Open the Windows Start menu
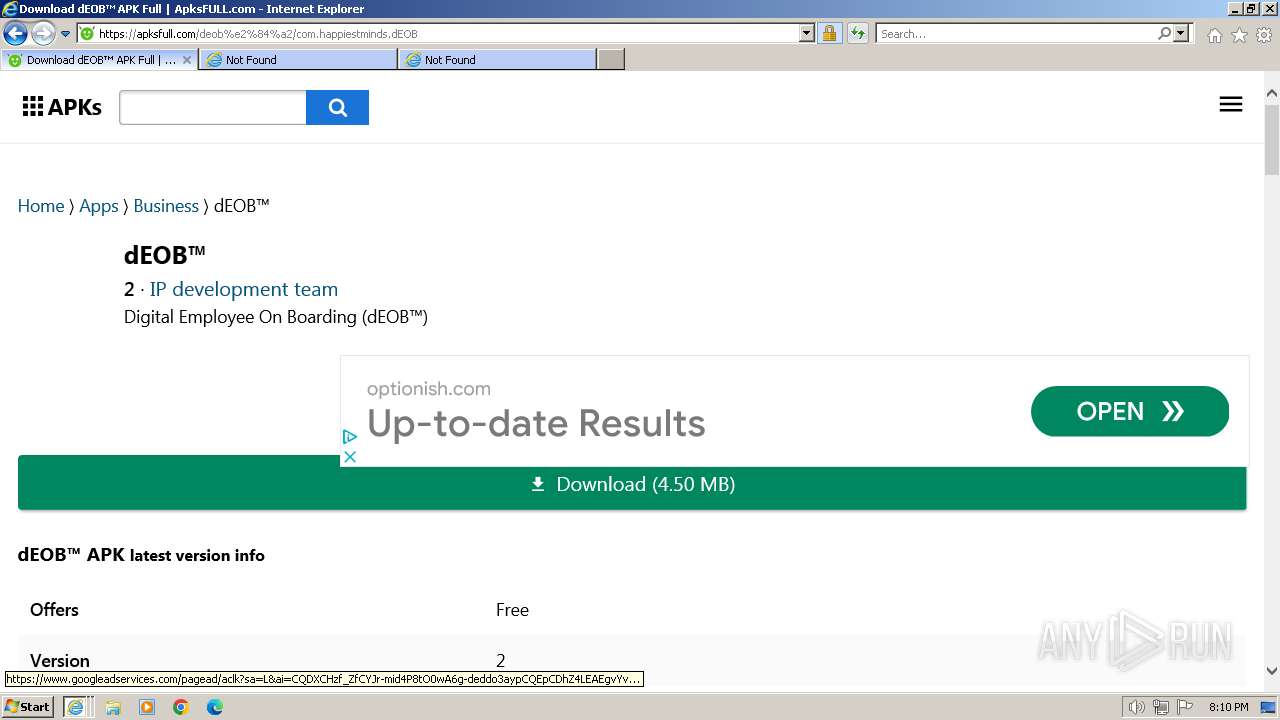 (28, 707)
